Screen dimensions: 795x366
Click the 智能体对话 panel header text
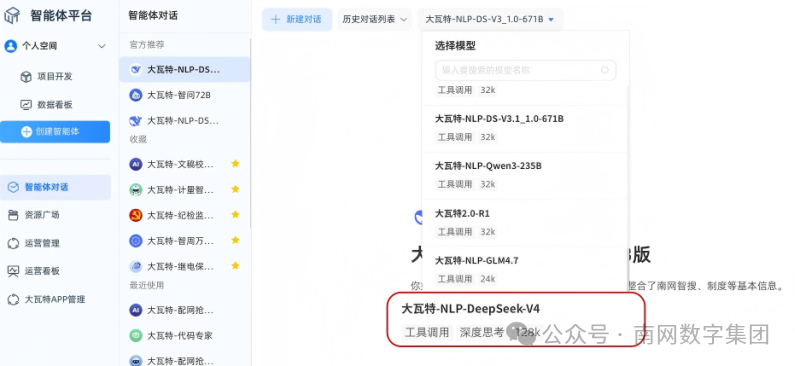pyautogui.click(x=153, y=16)
